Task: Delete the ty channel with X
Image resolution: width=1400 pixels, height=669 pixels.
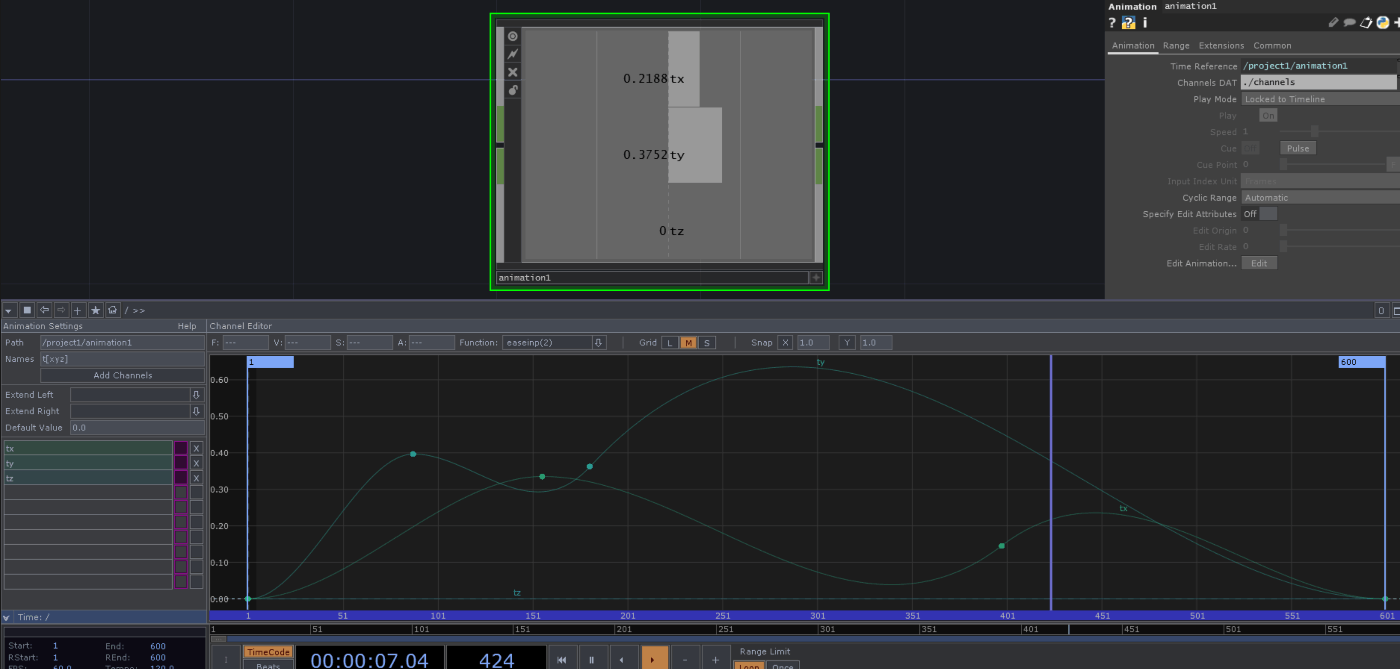Action: coord(196,464)
